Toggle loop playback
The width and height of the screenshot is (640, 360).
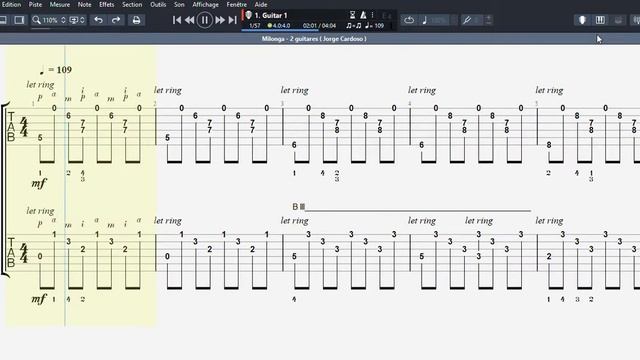409,20
